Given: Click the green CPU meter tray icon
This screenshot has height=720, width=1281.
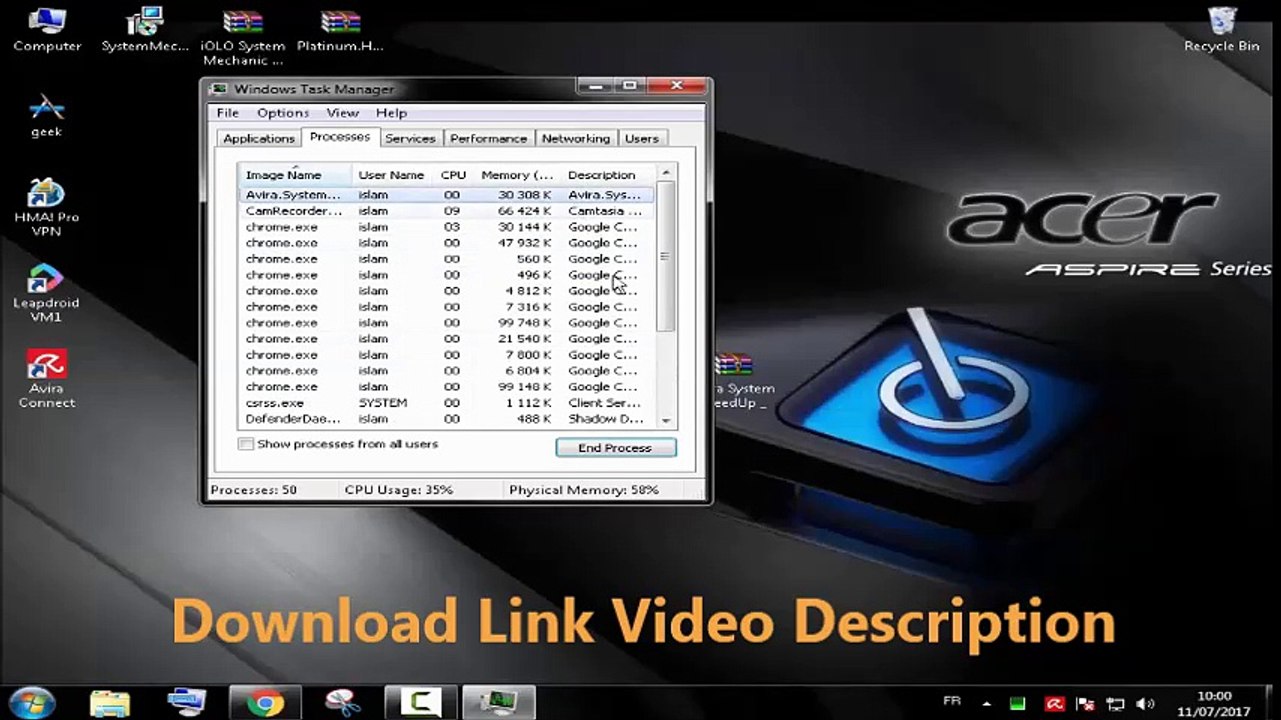Looking at the screenshot, I should click(1018, 704).
